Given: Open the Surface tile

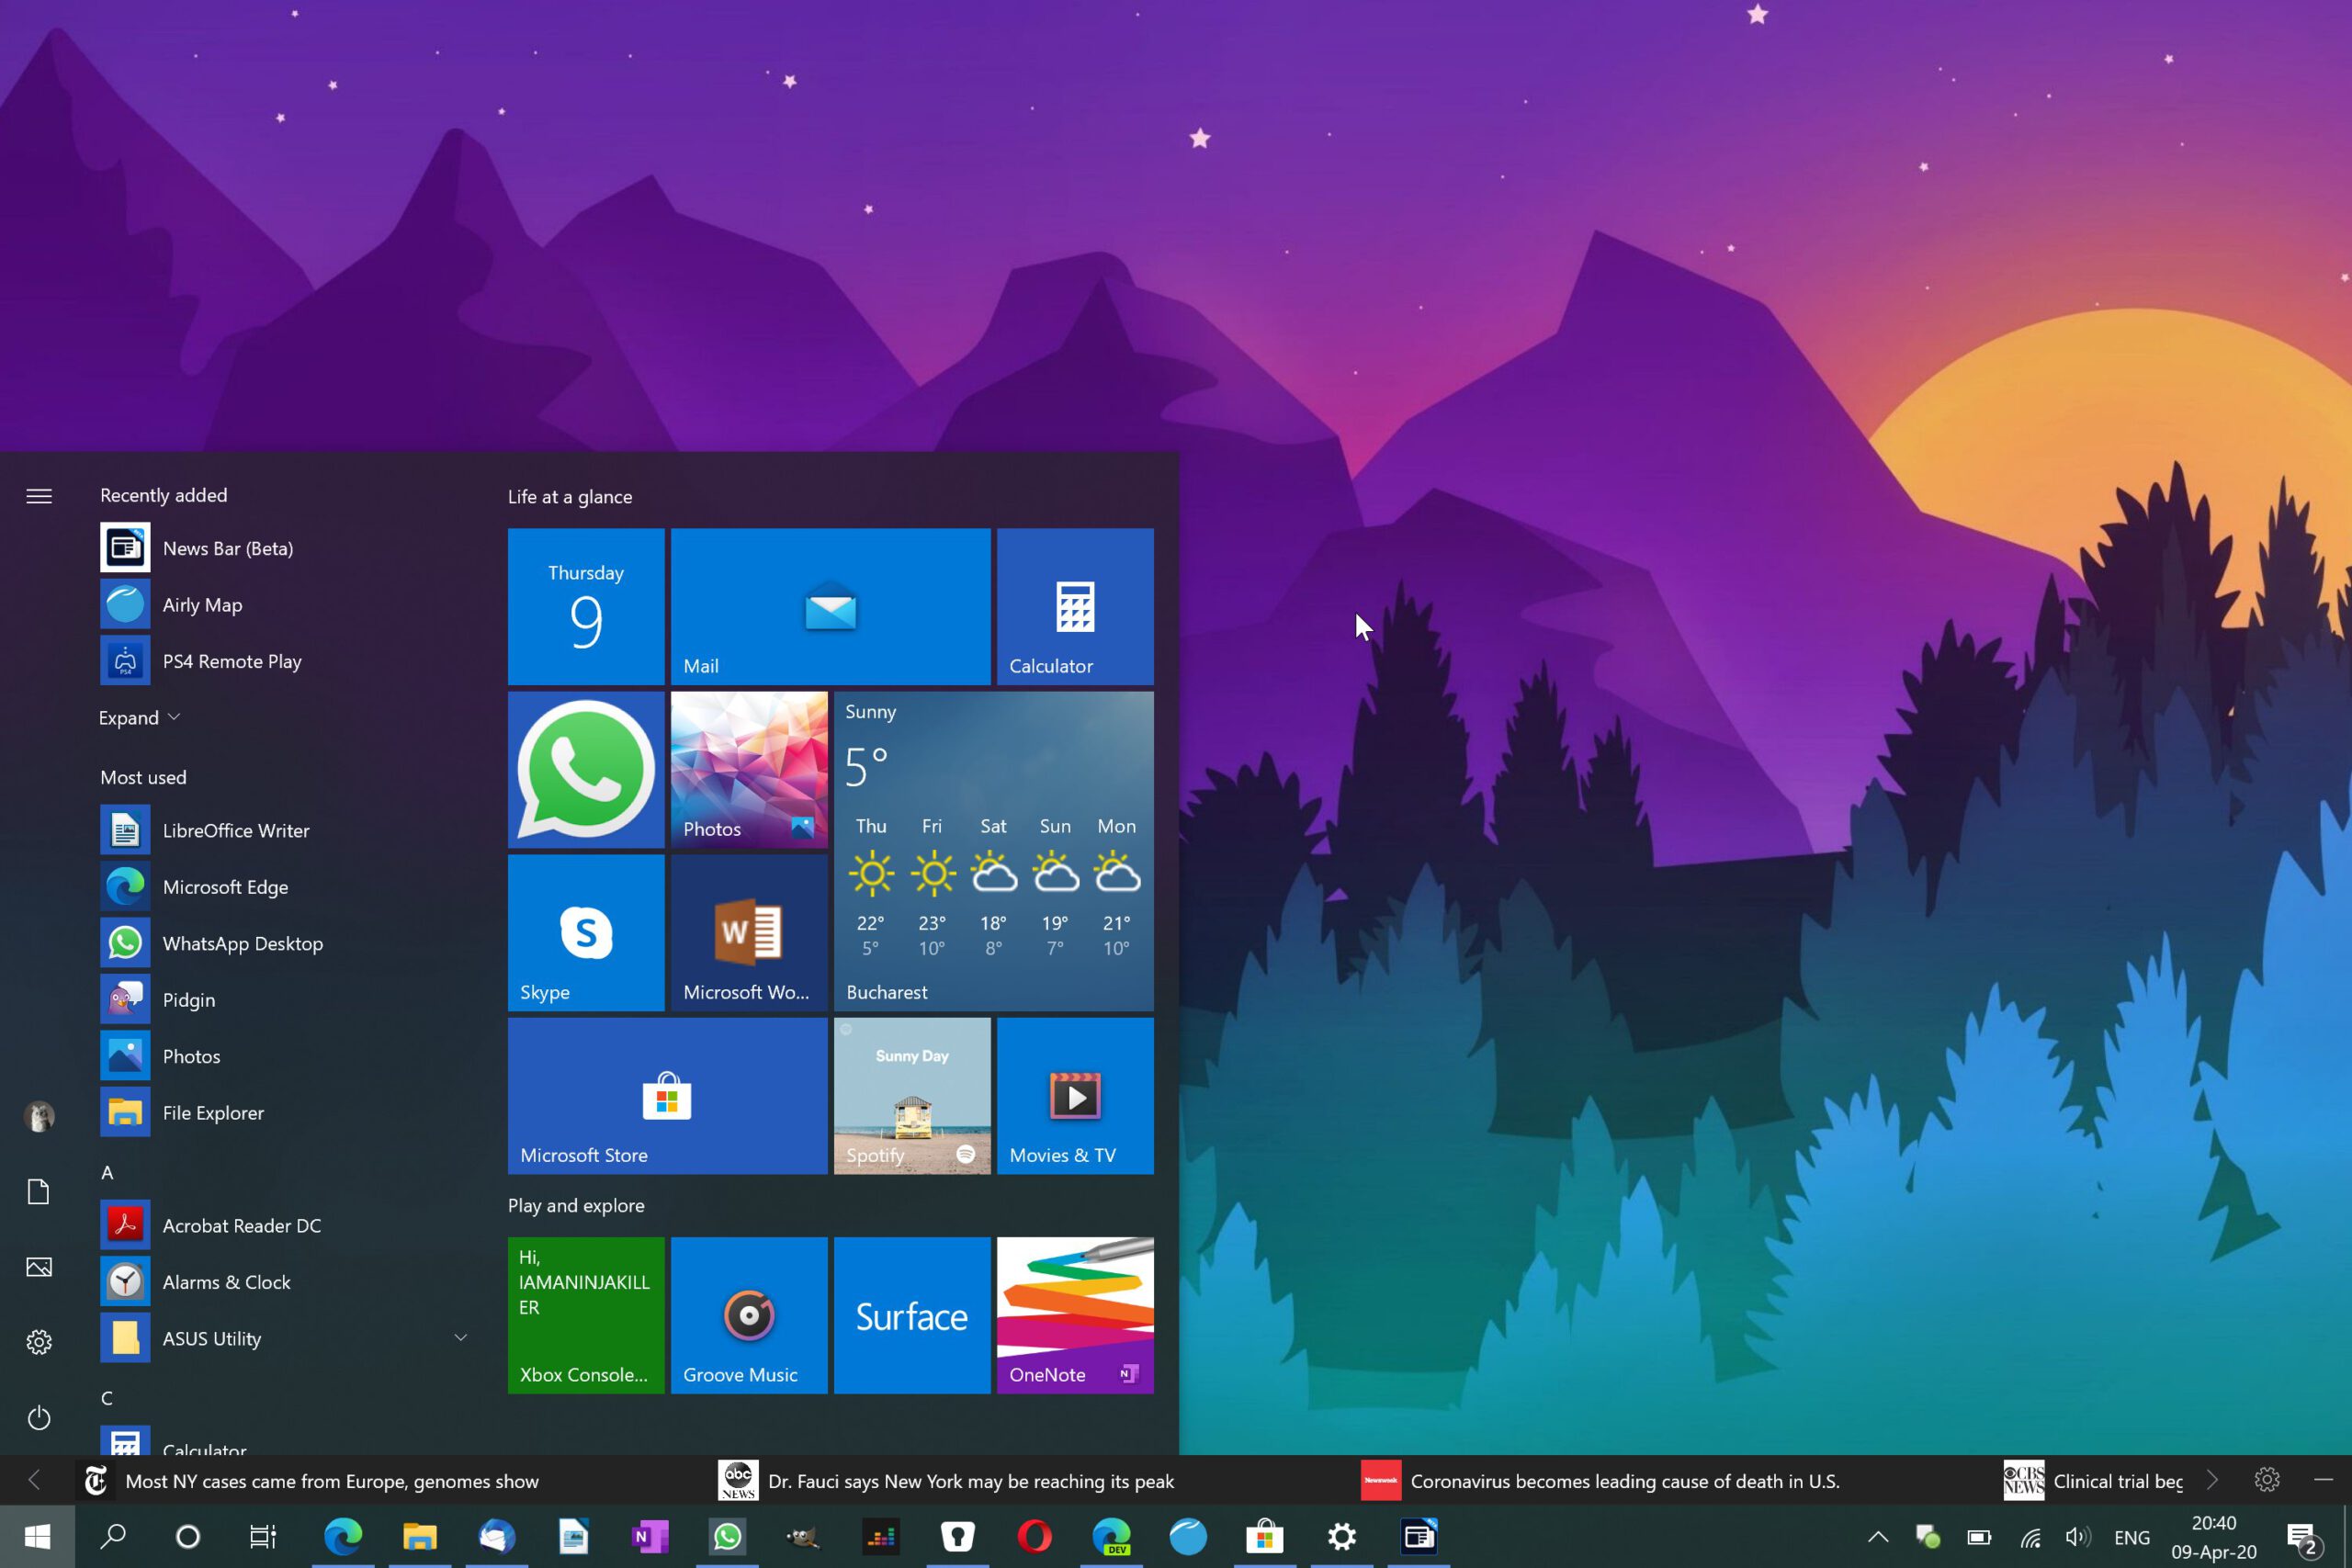Looking at the screenshot, I should [912, 1315].
